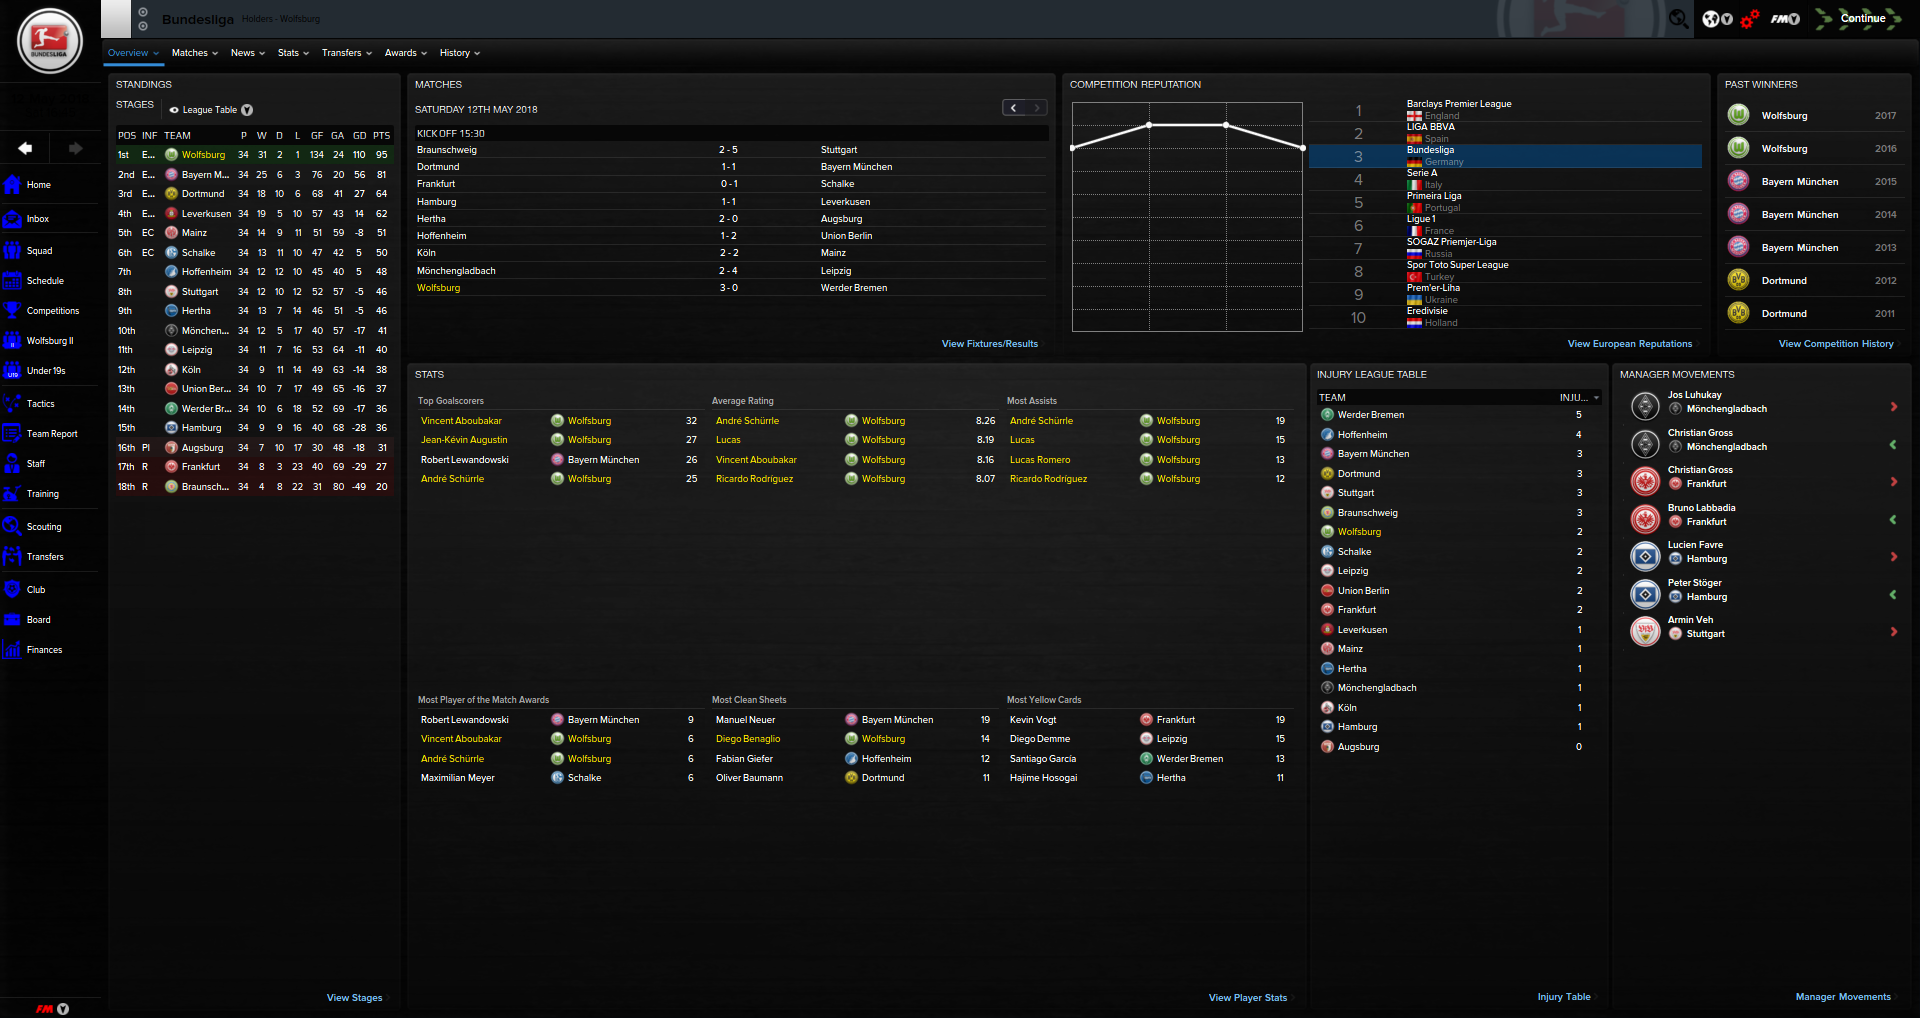Open the Injury Table link

tap(1564, 997)
